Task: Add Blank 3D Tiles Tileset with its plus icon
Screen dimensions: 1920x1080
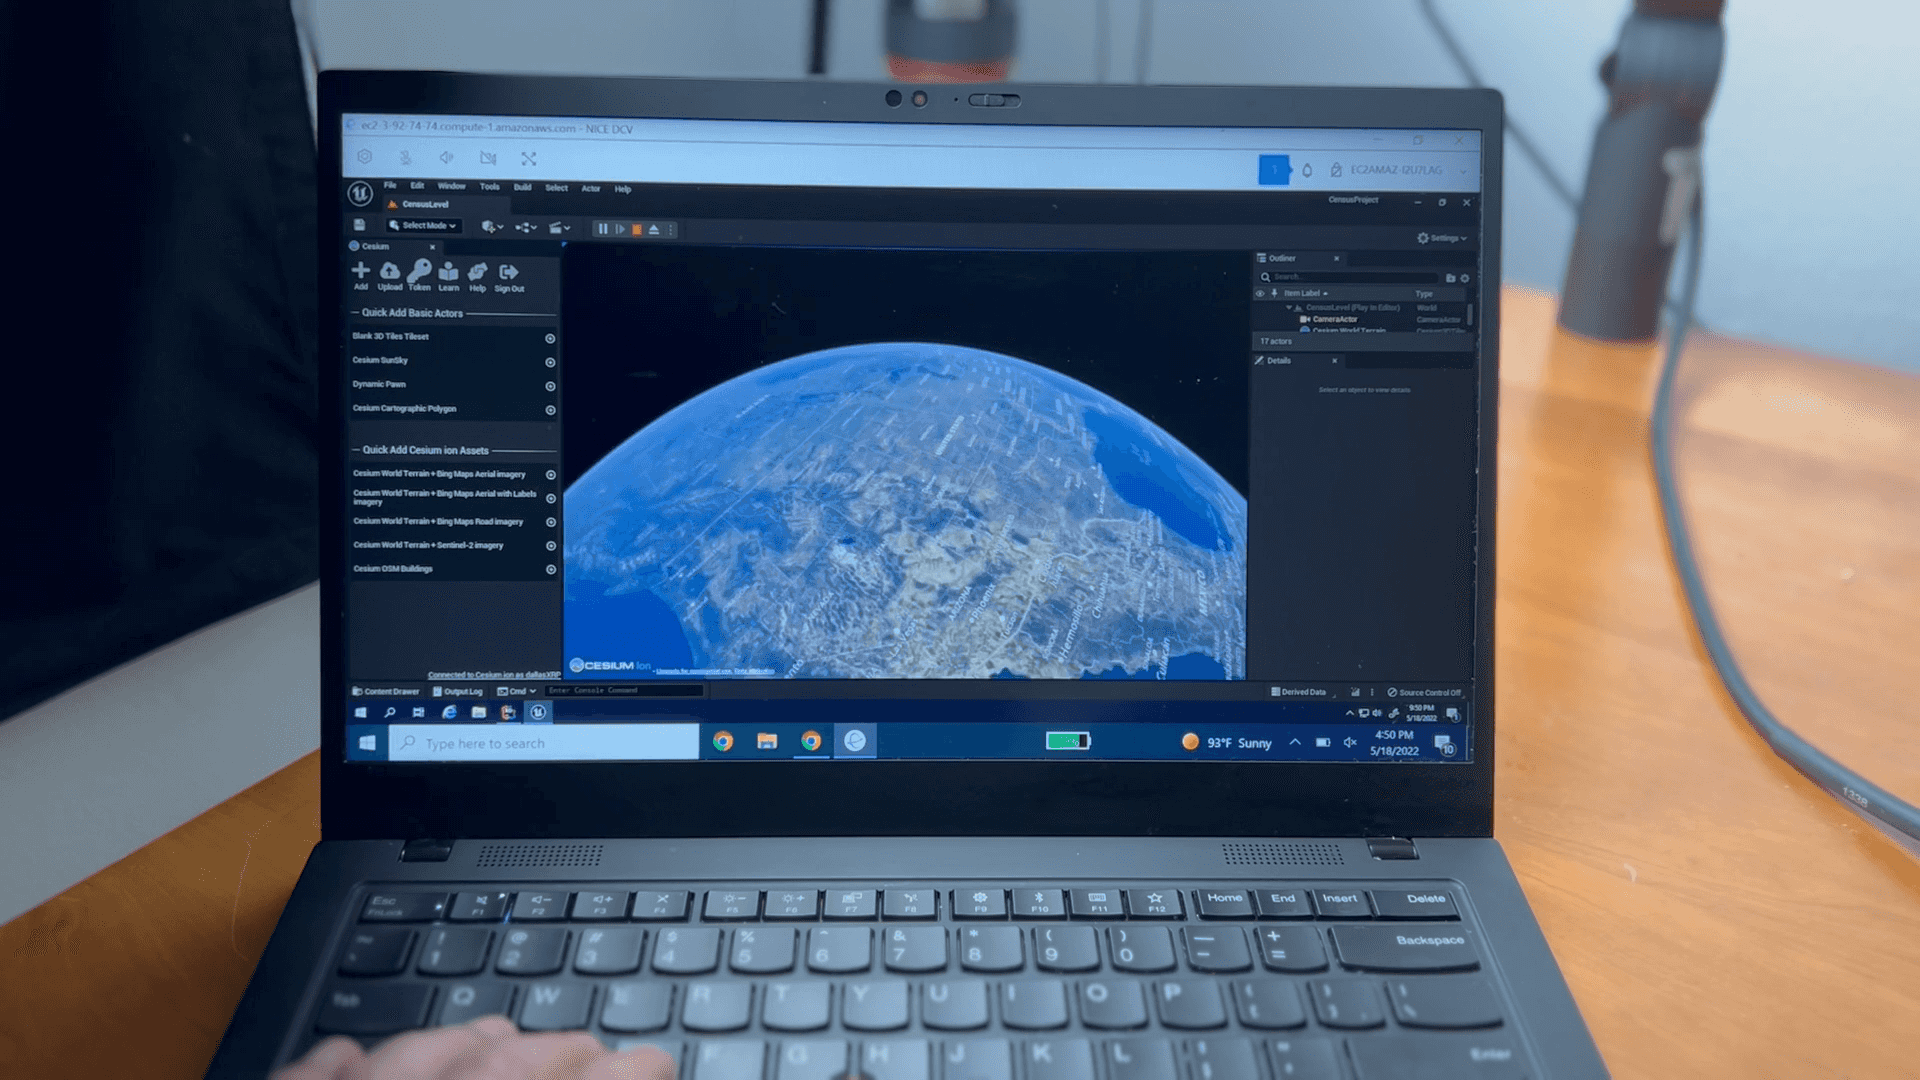Action: pyautogui.click(x=550, y=338)
